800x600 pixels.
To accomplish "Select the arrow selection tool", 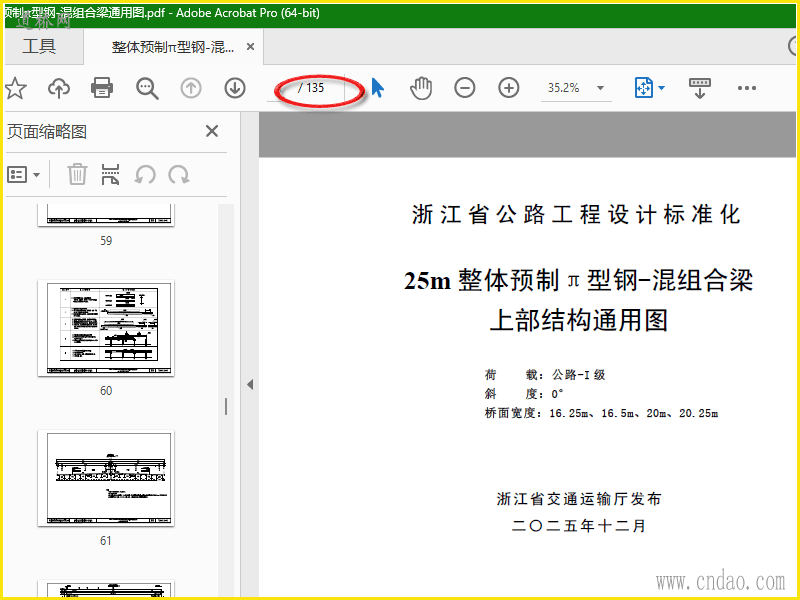I will 377,88.
